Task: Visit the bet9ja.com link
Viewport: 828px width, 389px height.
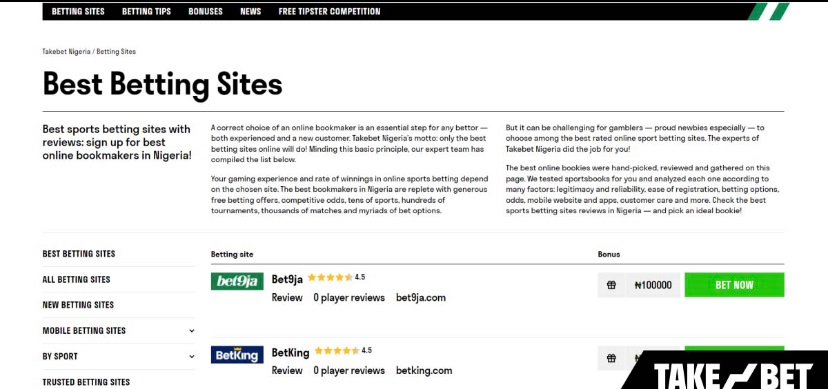Action: coord(421,298)
